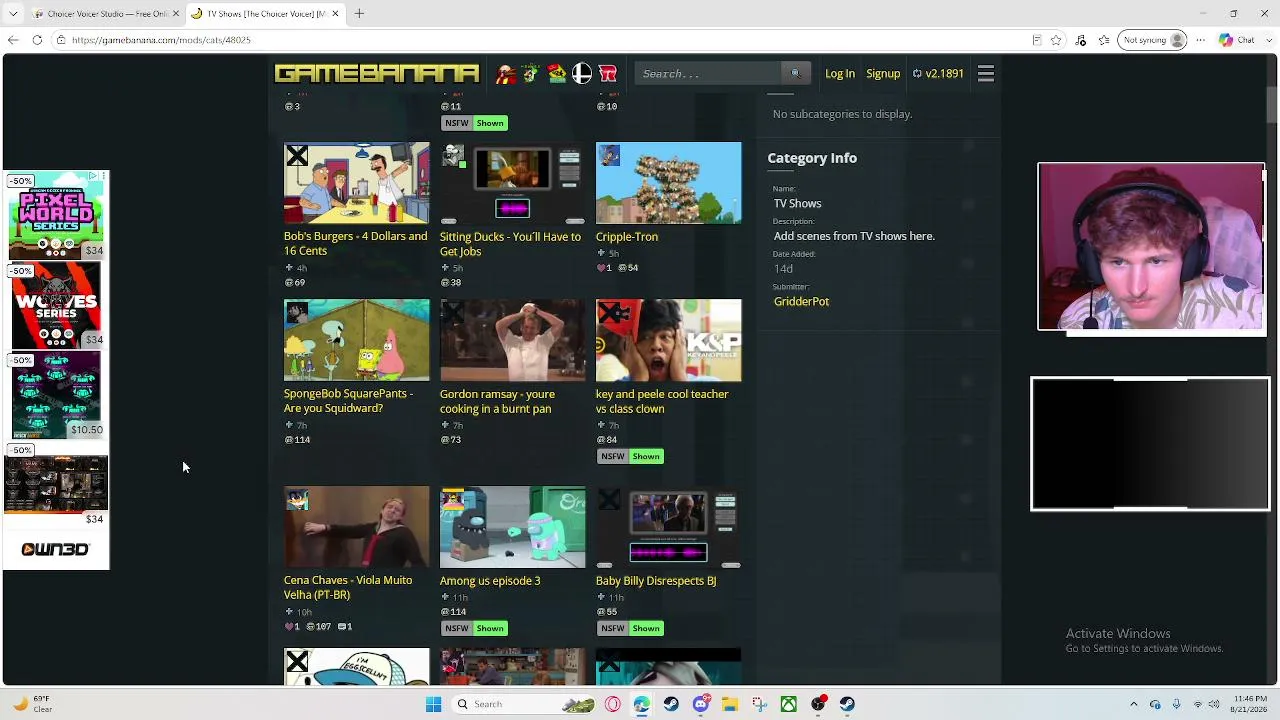Click the browser address bar URL
The image size is (1280, 720).
(161, 40)
